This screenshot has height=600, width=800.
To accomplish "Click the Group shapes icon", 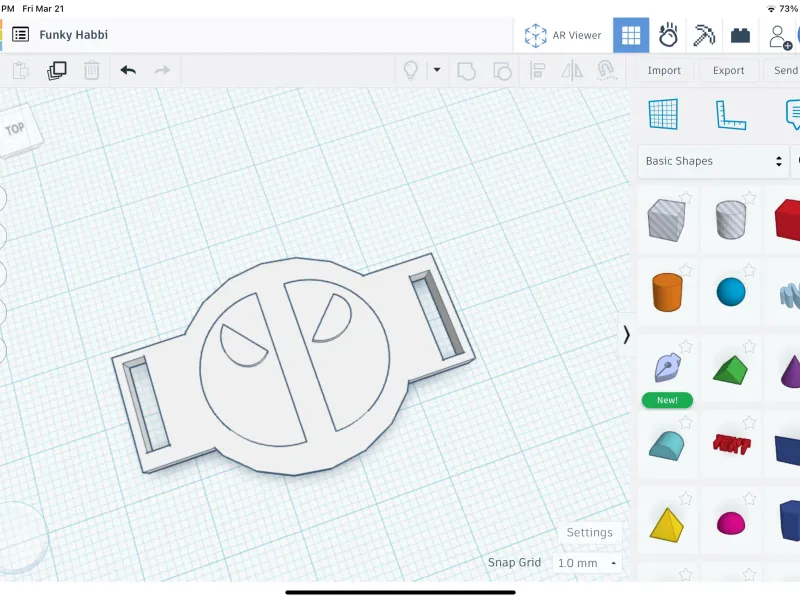I will [466, 71].
